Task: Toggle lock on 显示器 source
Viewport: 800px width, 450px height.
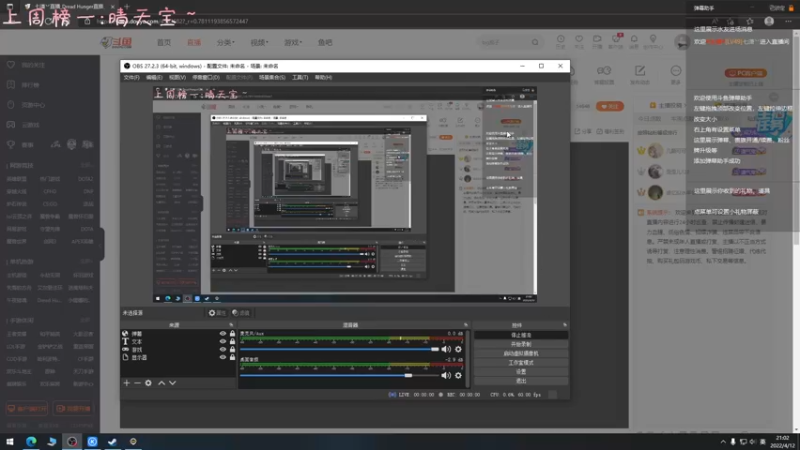Action: click(x=233, y=357)
